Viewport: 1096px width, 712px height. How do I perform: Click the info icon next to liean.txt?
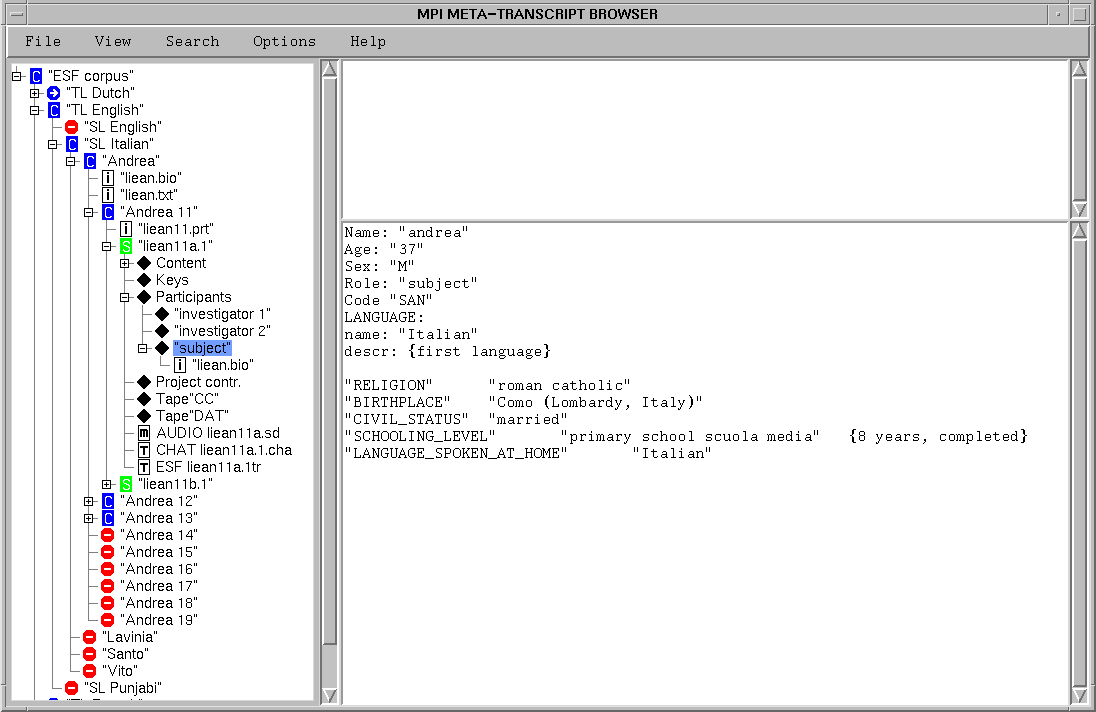click(108, 195)
